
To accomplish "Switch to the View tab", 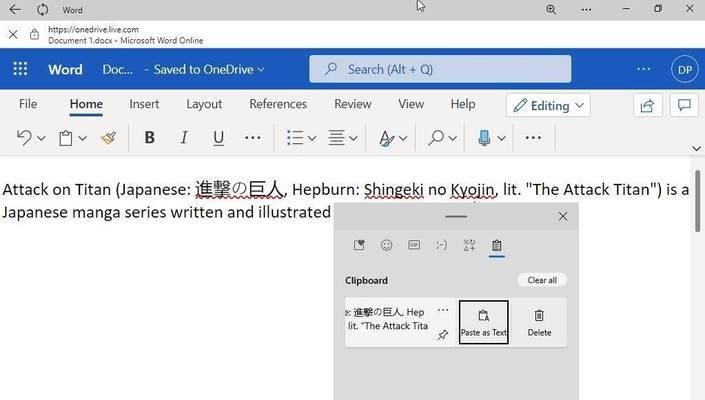I will pyautogui.click(x=411, y=104).
